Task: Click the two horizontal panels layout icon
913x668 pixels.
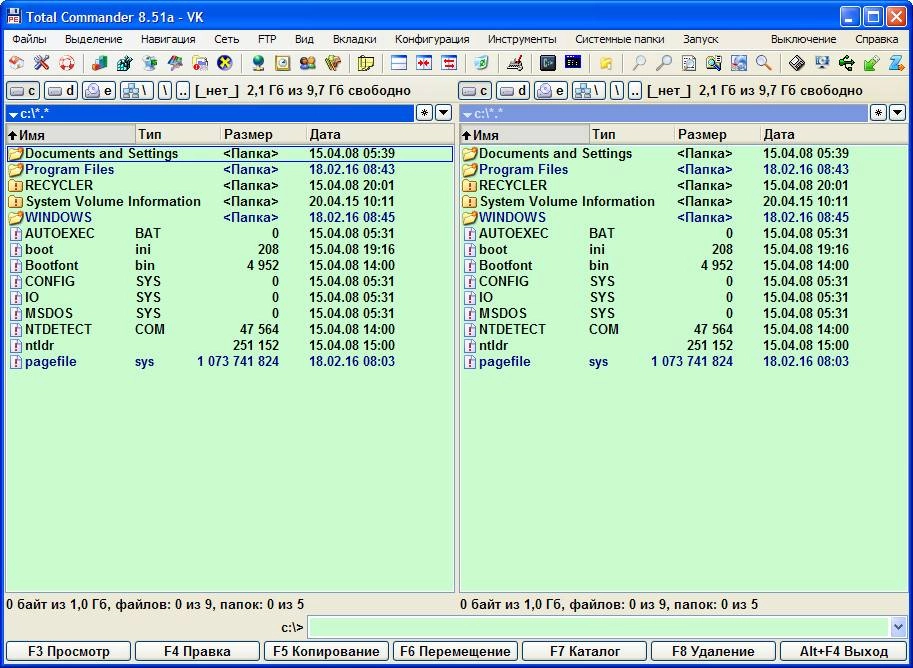Action: pyautogui.click(x=399, y=62)
